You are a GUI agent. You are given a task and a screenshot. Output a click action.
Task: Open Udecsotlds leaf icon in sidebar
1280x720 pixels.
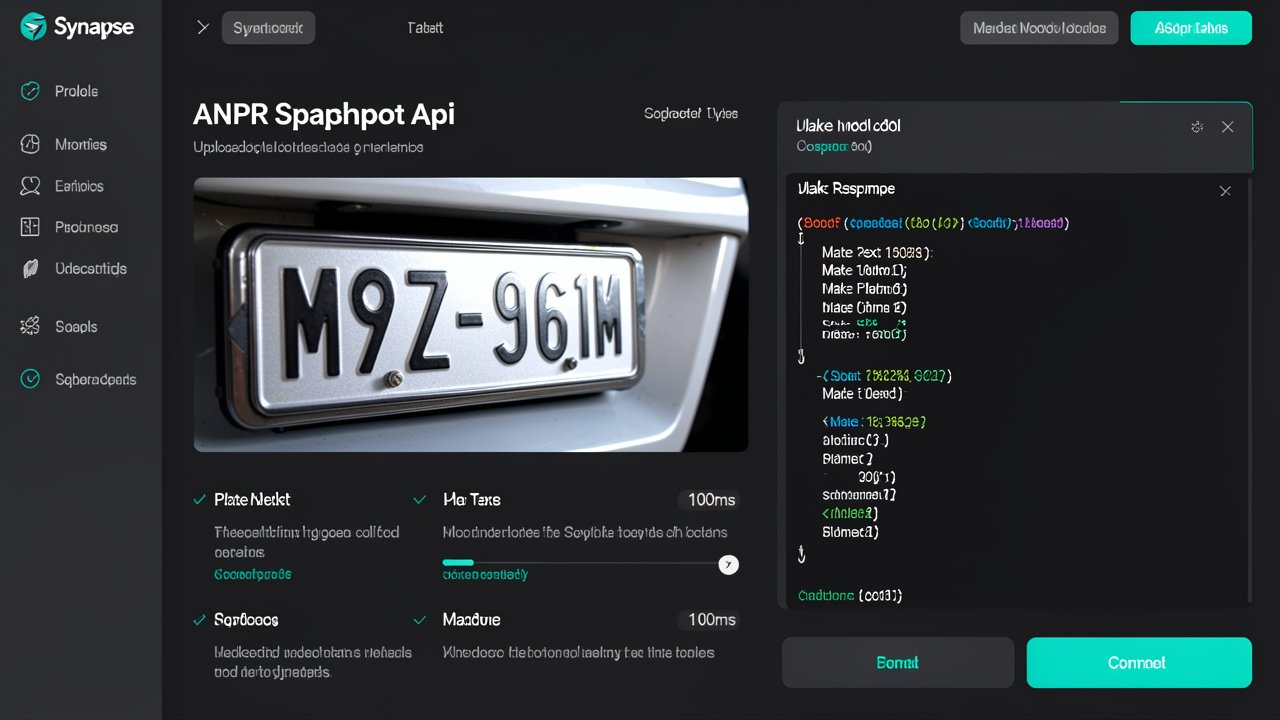pos(30,268)
